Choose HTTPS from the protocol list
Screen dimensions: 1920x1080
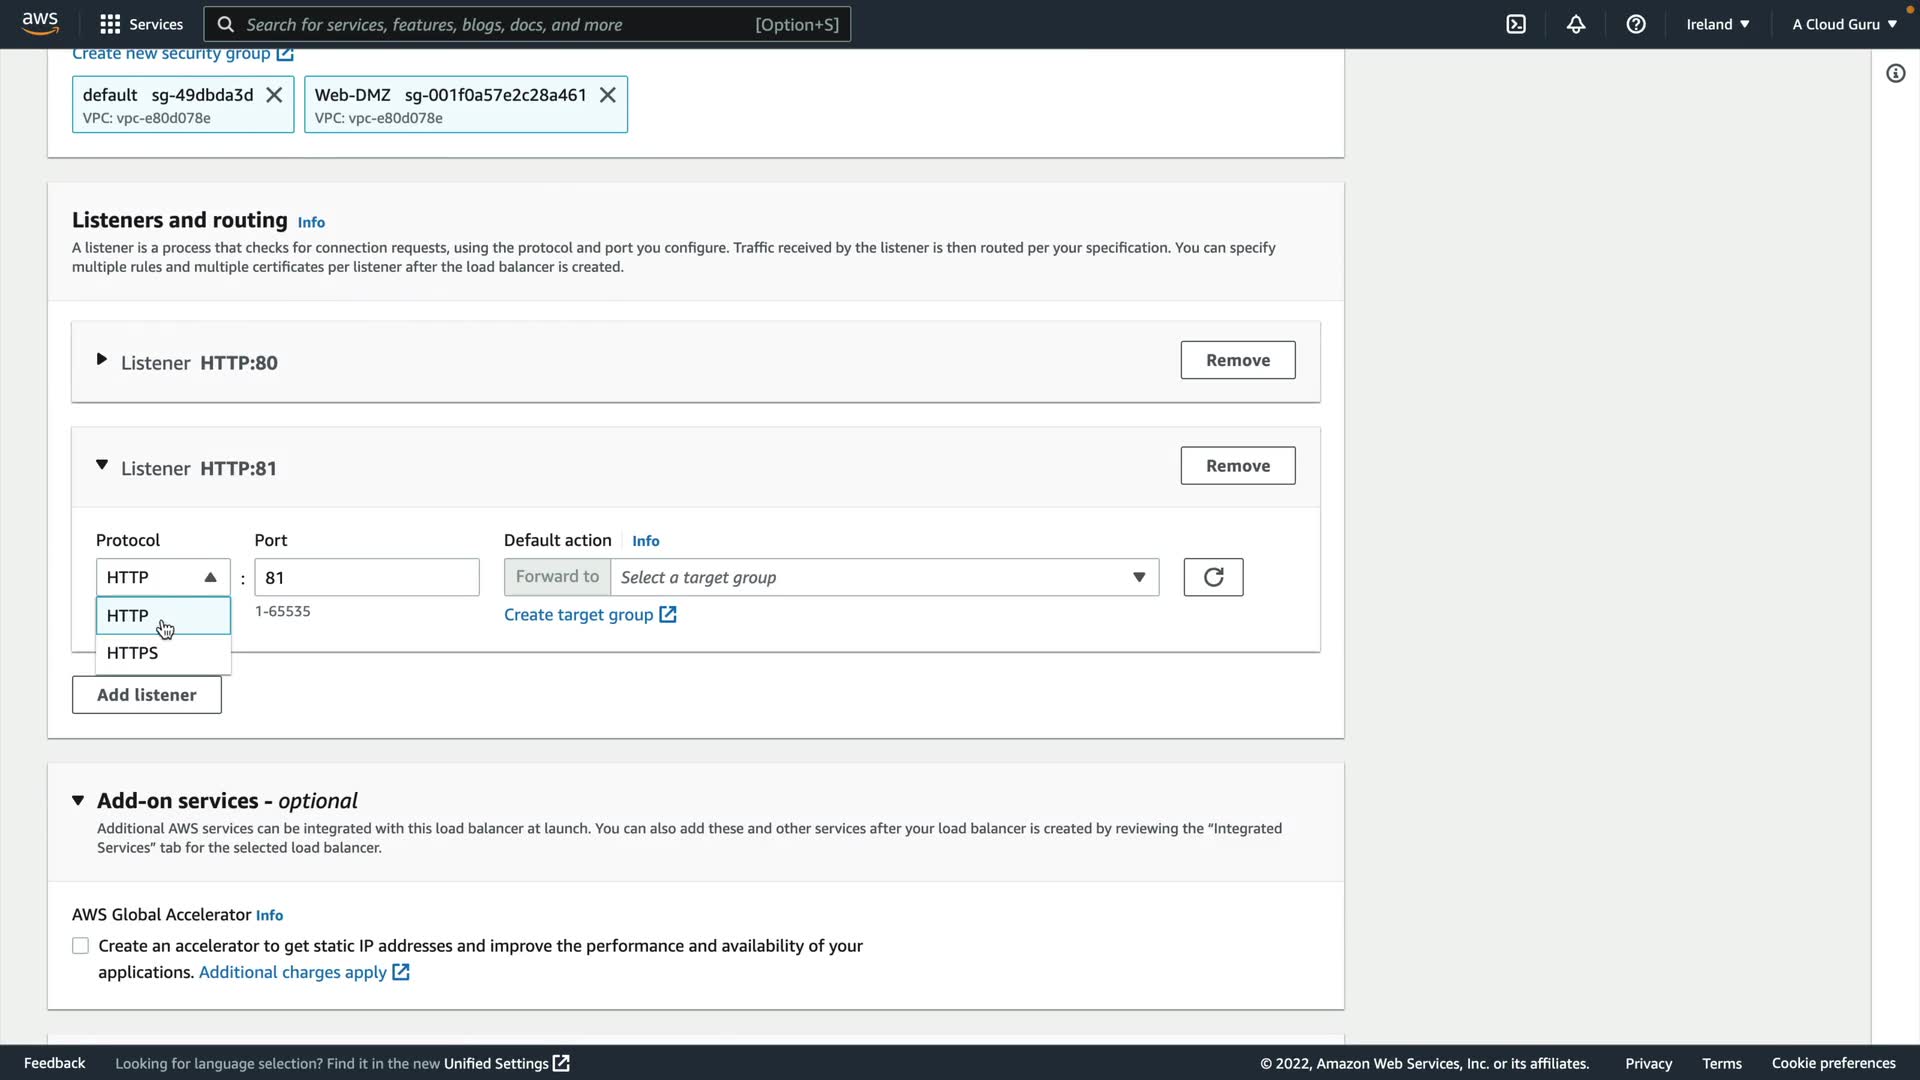pos(133,653)
